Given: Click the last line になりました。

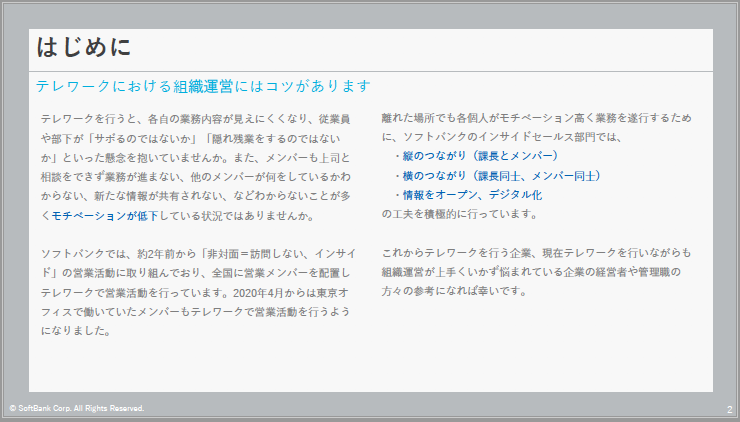Looking at the screenshot, I should pyautogui.click(x=76, y=331).
